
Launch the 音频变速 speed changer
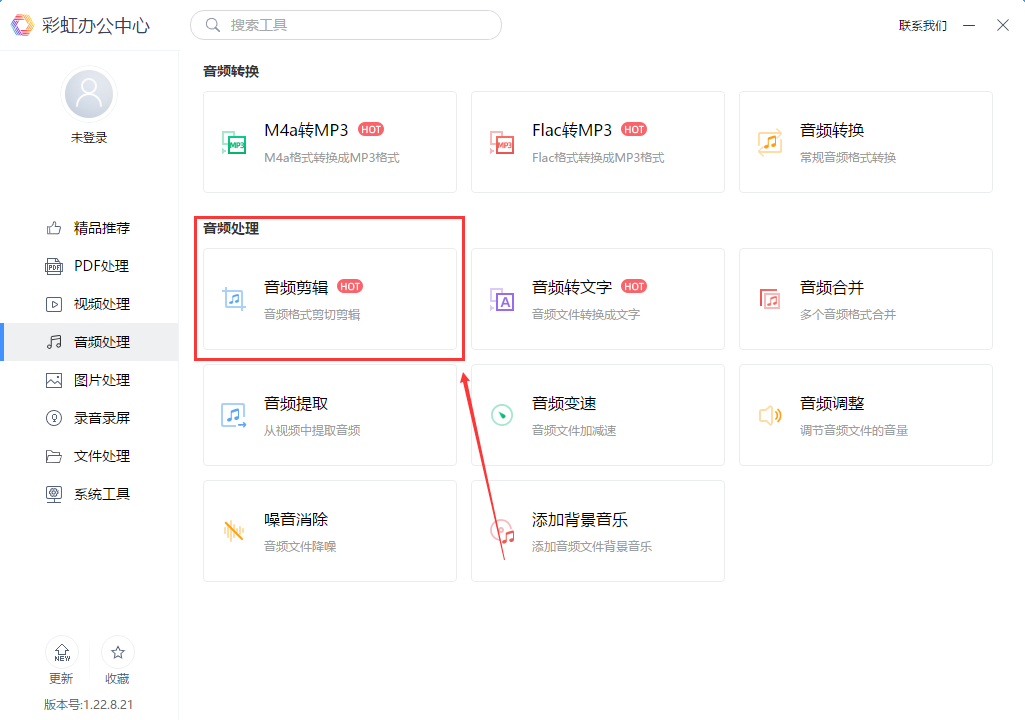click(597, 415)
